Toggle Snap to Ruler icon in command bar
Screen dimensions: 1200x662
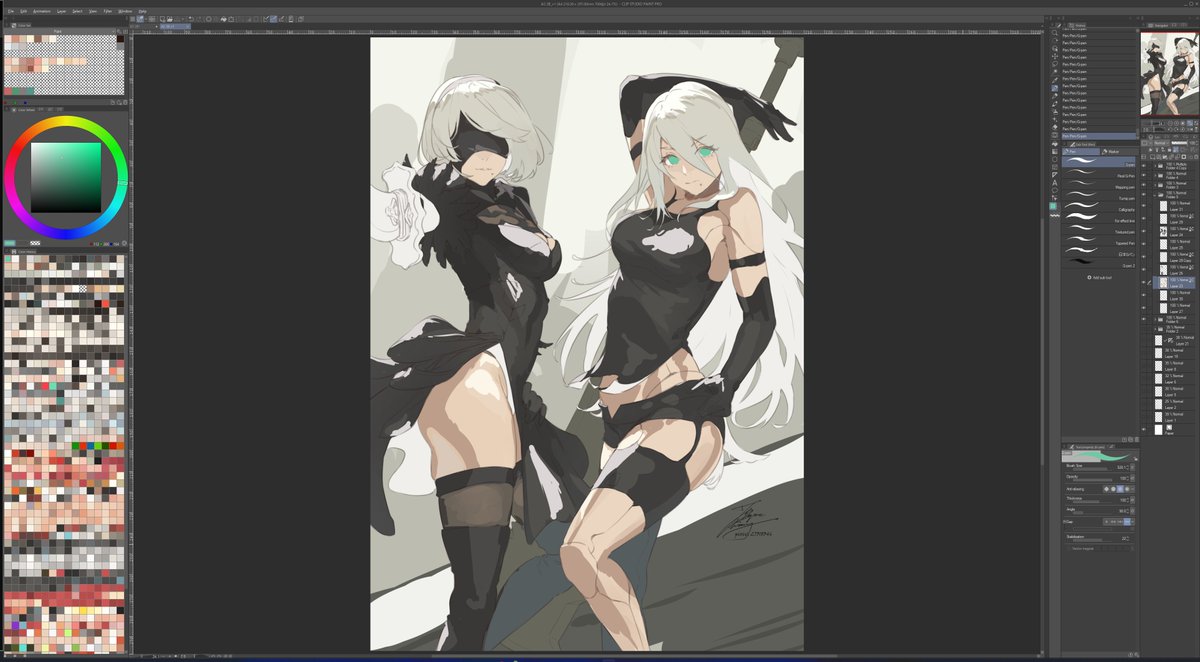266,19
